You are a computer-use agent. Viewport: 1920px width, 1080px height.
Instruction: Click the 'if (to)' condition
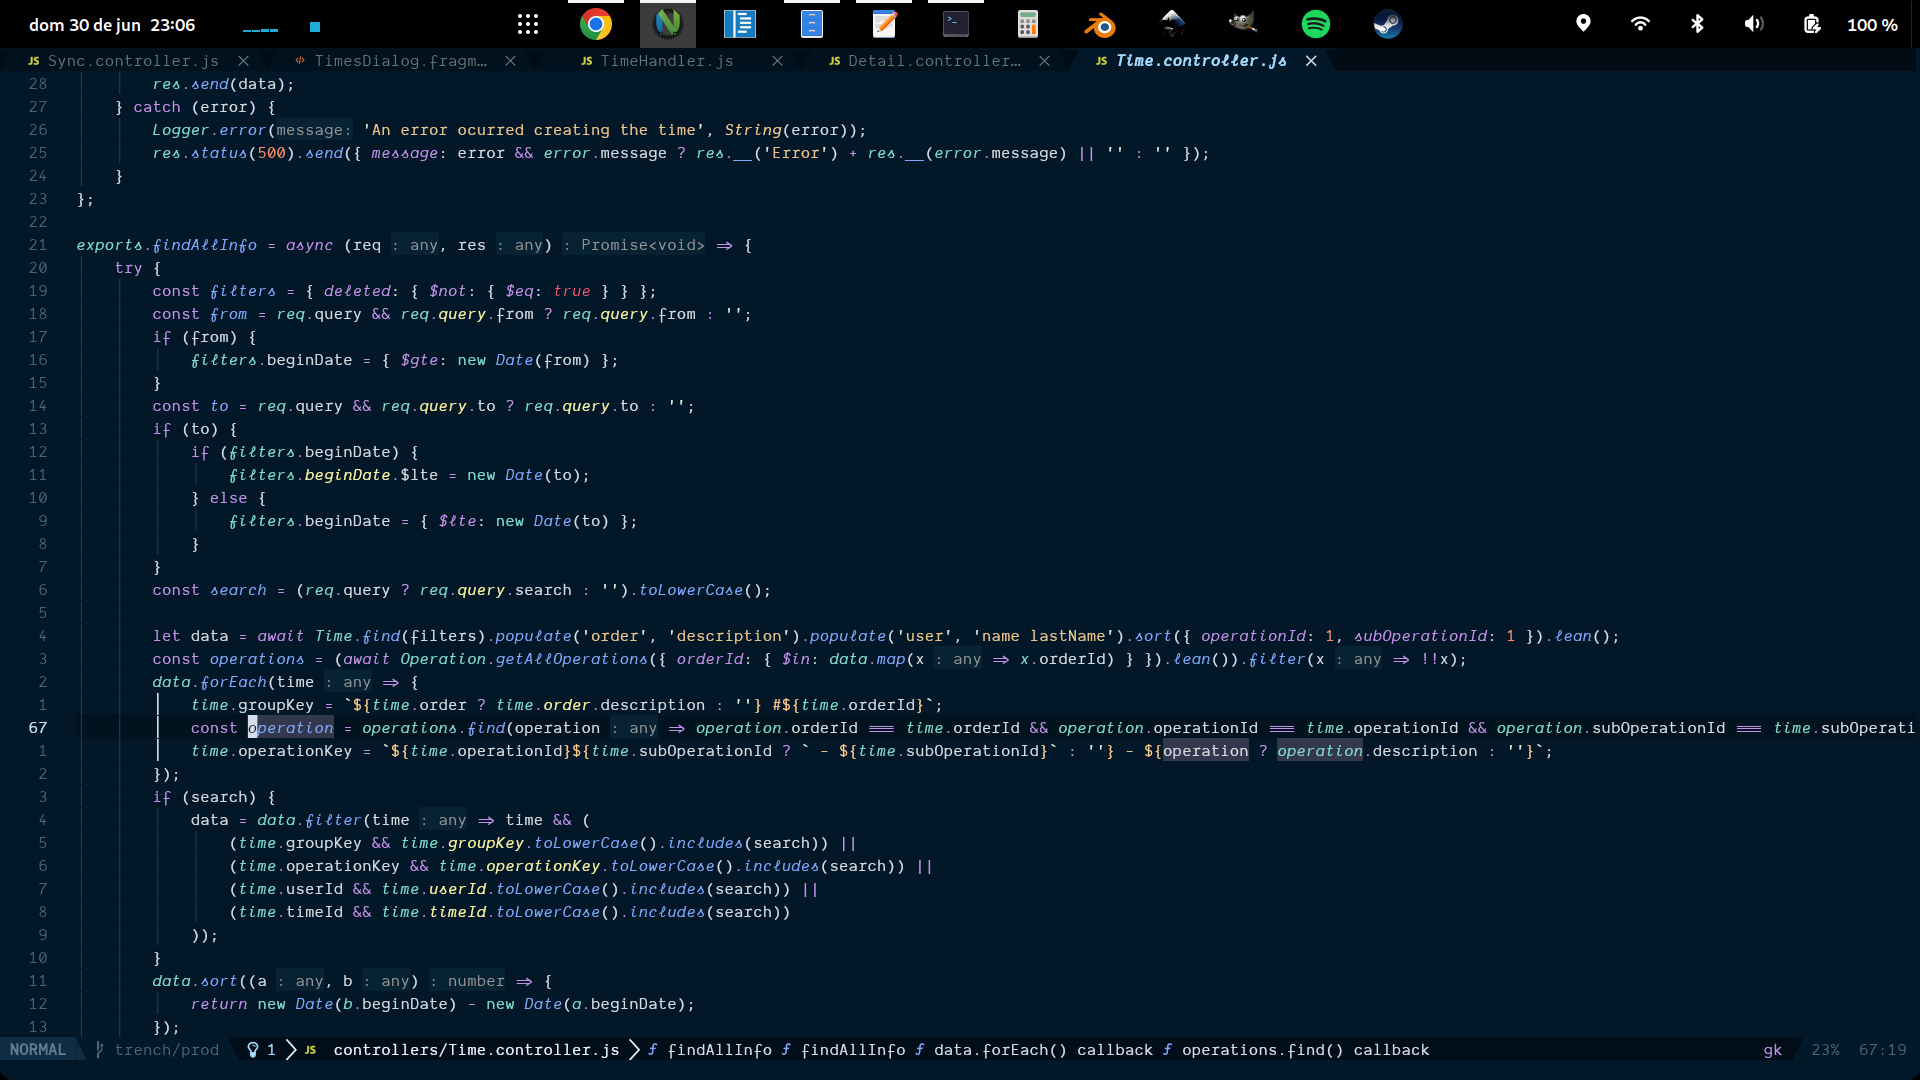[x=195, y=429]
